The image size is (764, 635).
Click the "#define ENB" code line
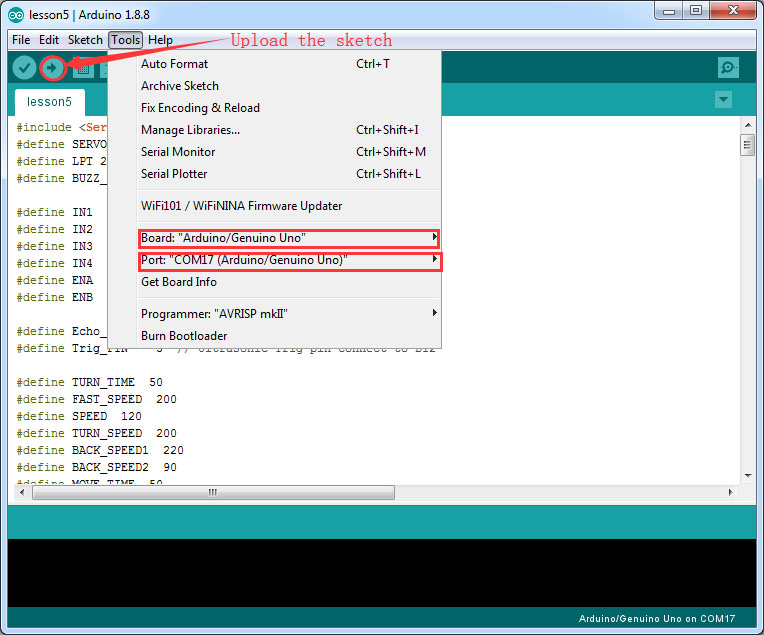pyautogui.click(x=55, y=297)
